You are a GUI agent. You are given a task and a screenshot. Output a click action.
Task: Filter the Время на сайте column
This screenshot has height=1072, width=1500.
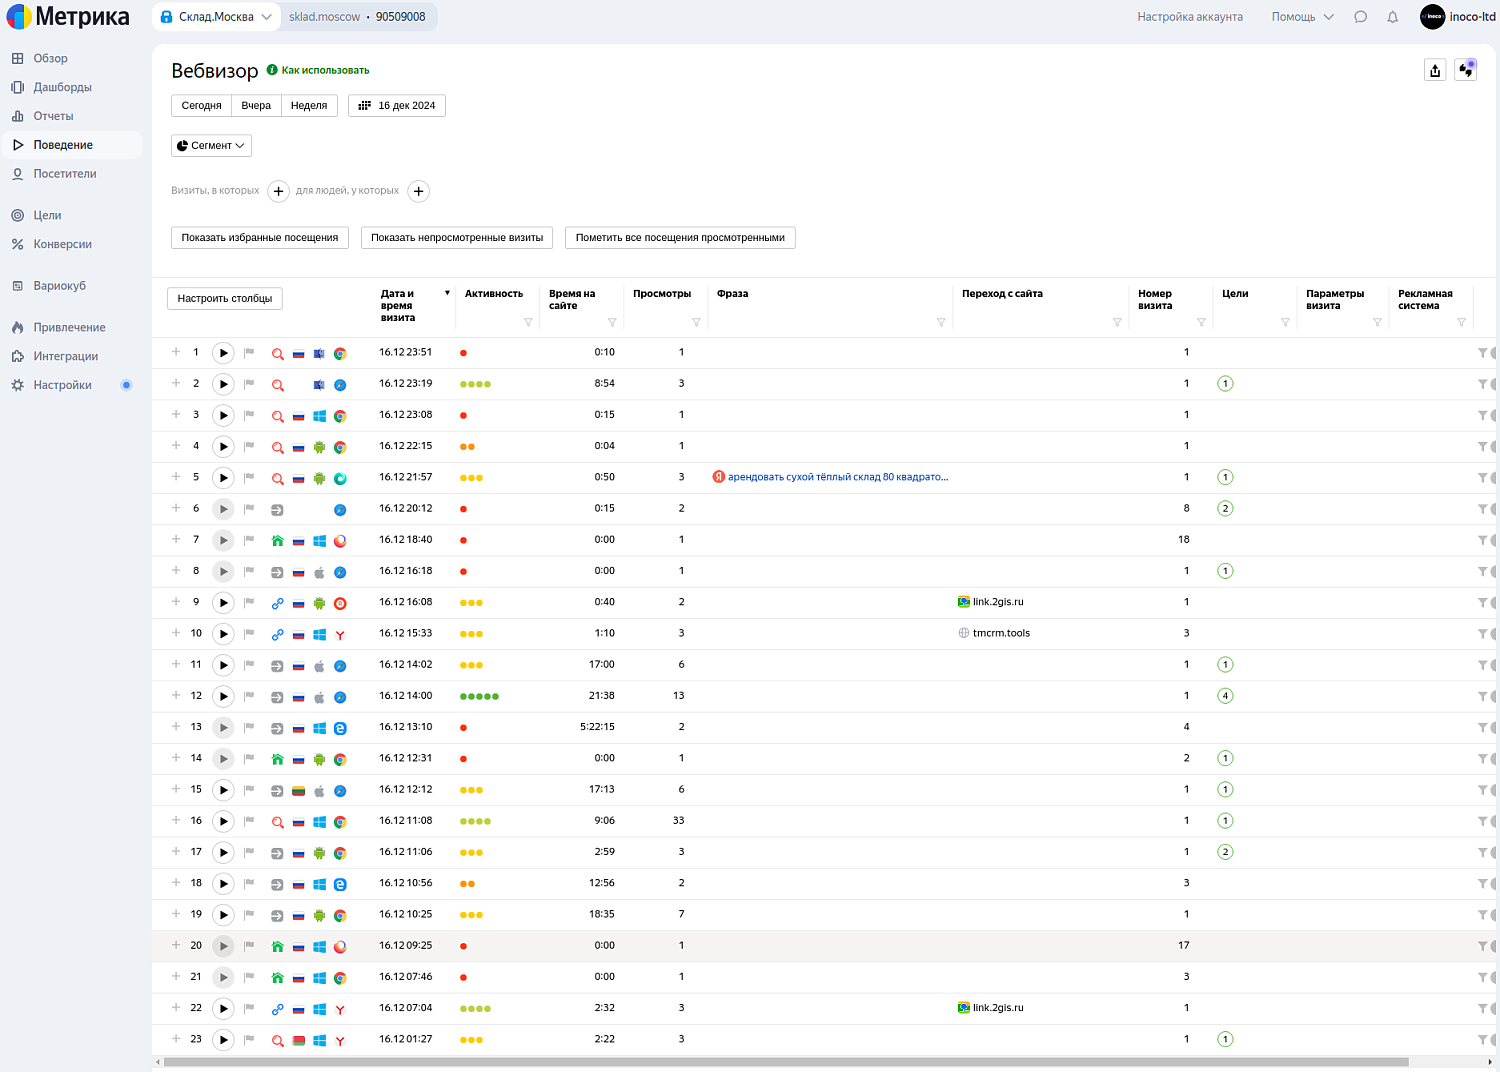(612, 322)
